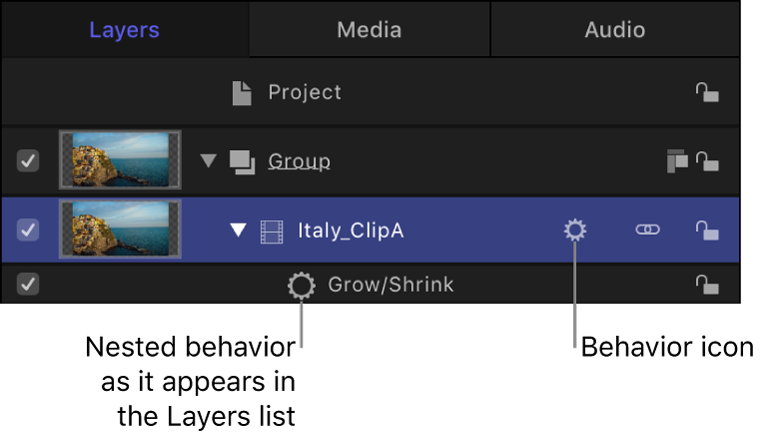Toggle lock on the Group row

(x=707, y=160)
